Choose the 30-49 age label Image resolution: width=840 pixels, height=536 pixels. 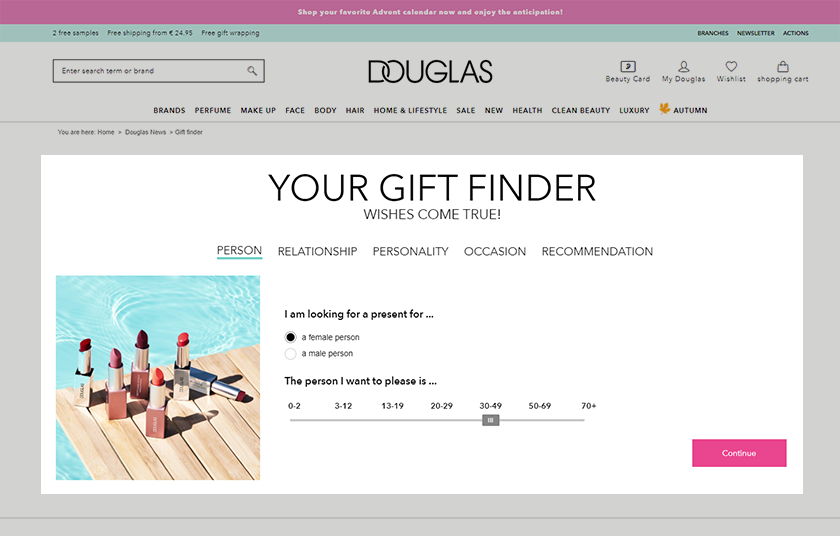[x=491, y=406]
